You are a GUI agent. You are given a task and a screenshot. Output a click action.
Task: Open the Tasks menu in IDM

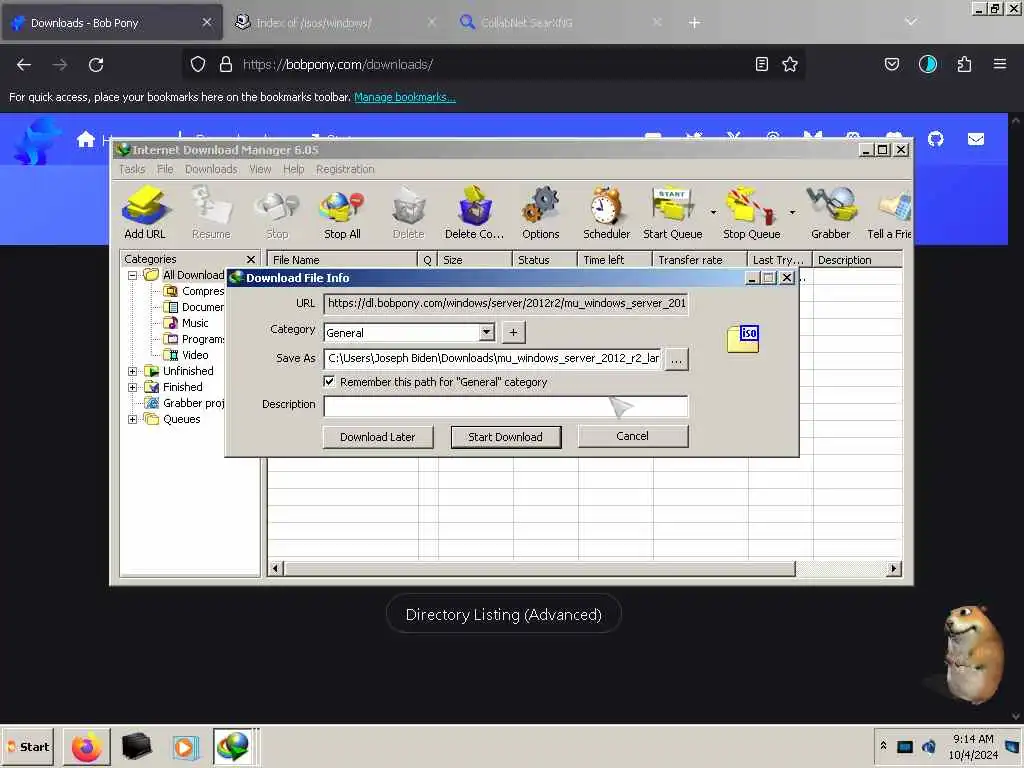132,169
